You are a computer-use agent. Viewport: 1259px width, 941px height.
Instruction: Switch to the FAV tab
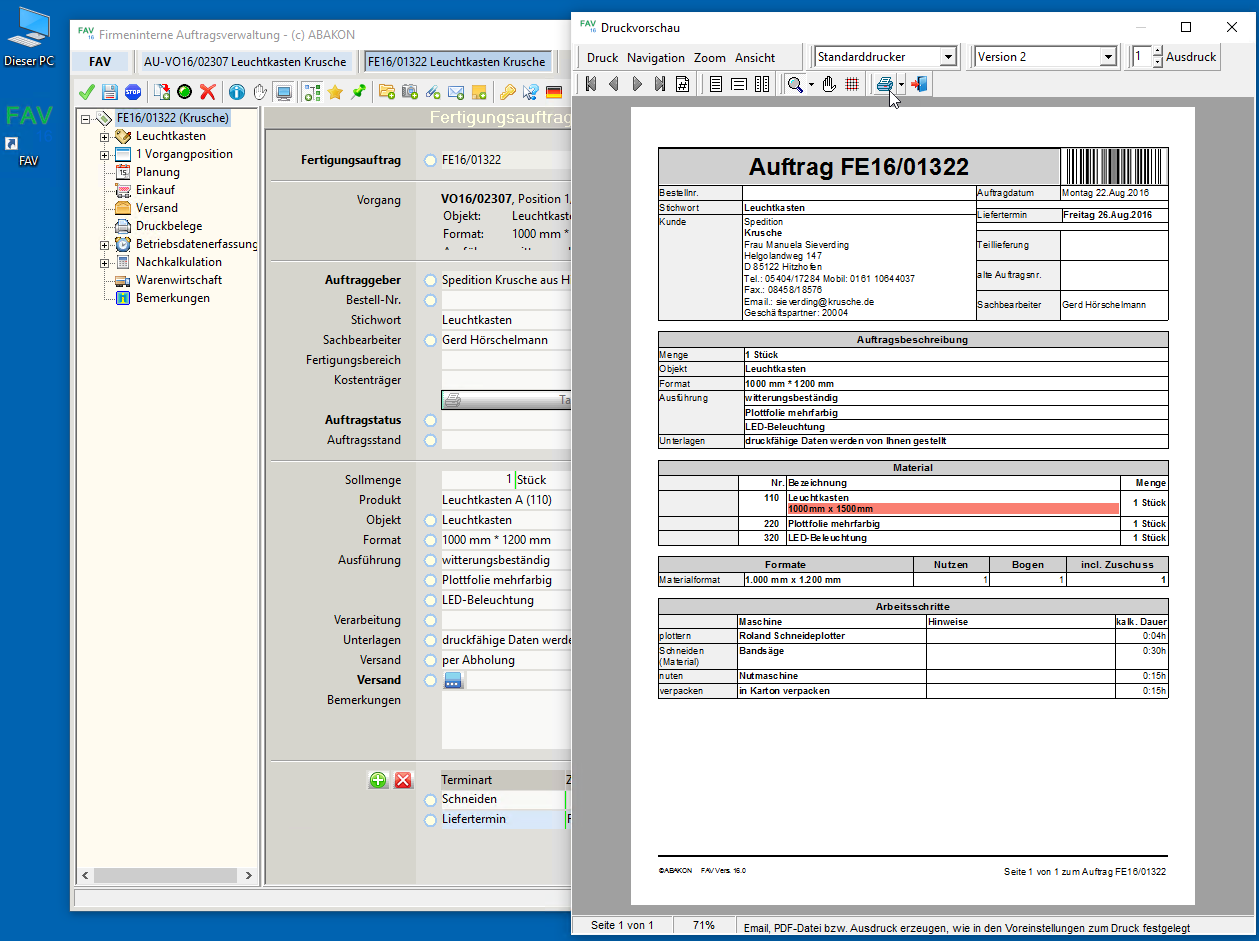[100, 61]
